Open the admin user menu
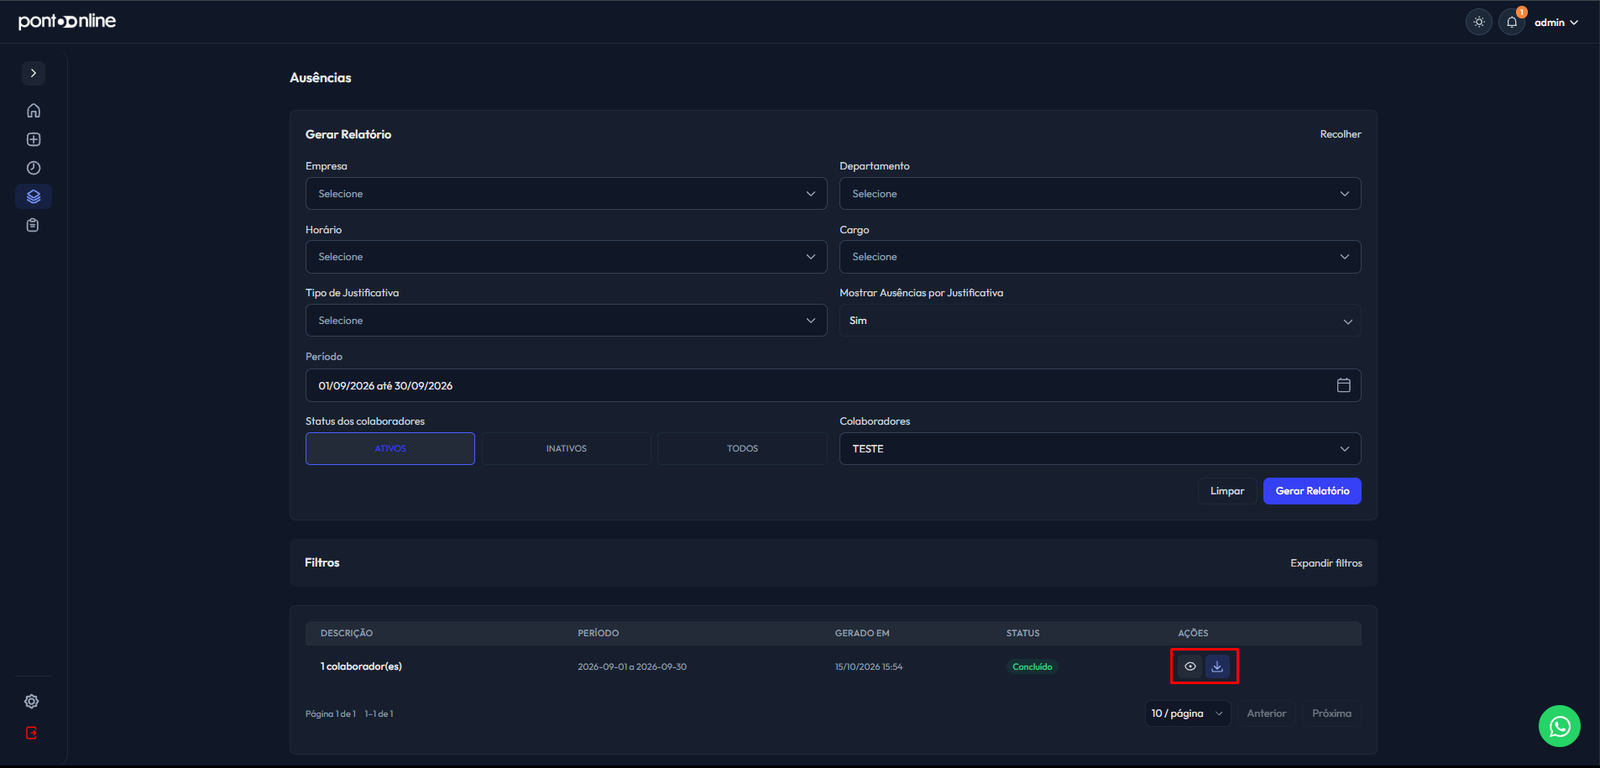1600x768 pixels. [x=1556, y=22]
